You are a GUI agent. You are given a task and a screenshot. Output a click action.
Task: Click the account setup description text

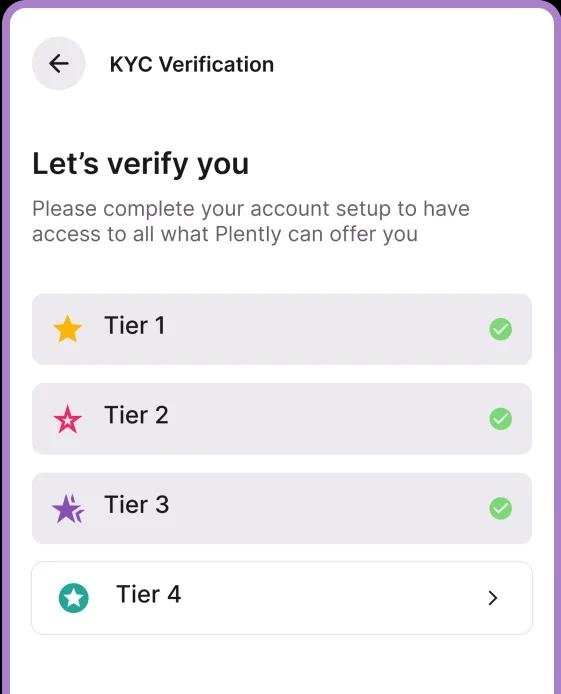click(x=251, y=221)
